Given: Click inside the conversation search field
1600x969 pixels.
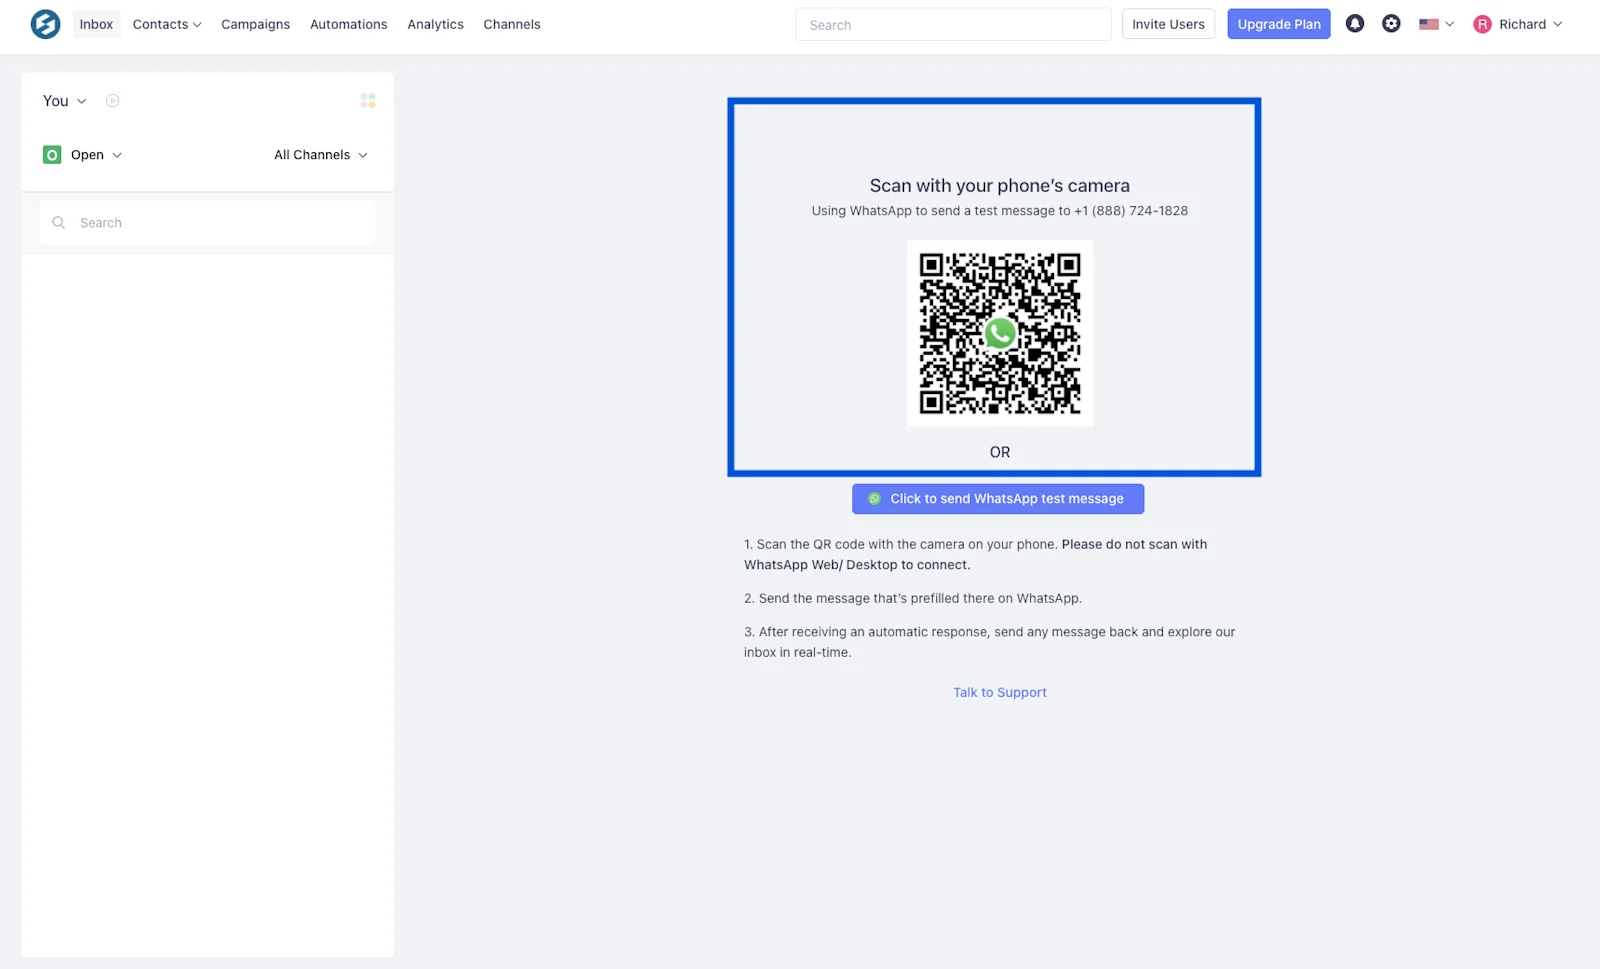Looking at the screenshot, I should click(207, 222).
